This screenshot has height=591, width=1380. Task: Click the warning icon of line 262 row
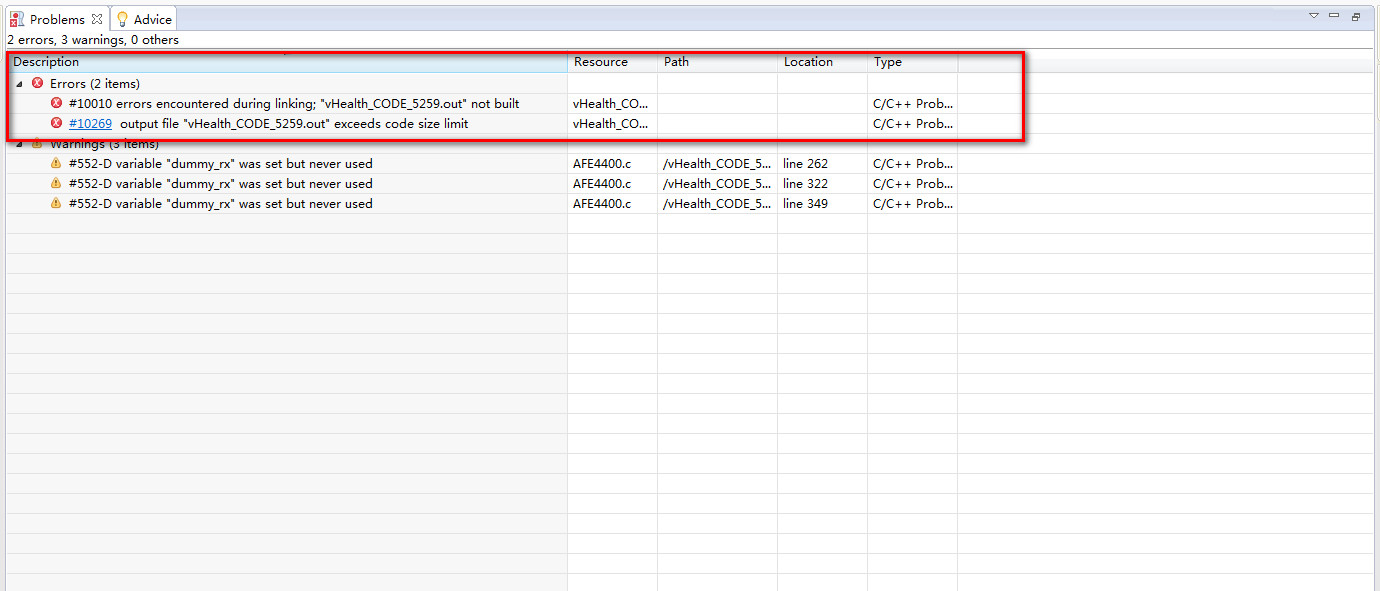point(57,163)
